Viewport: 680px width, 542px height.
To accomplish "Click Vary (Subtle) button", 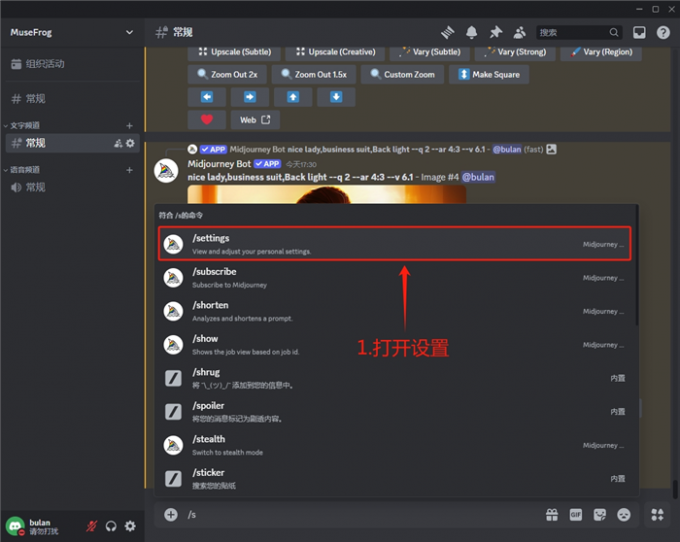I will coord(430,52).
